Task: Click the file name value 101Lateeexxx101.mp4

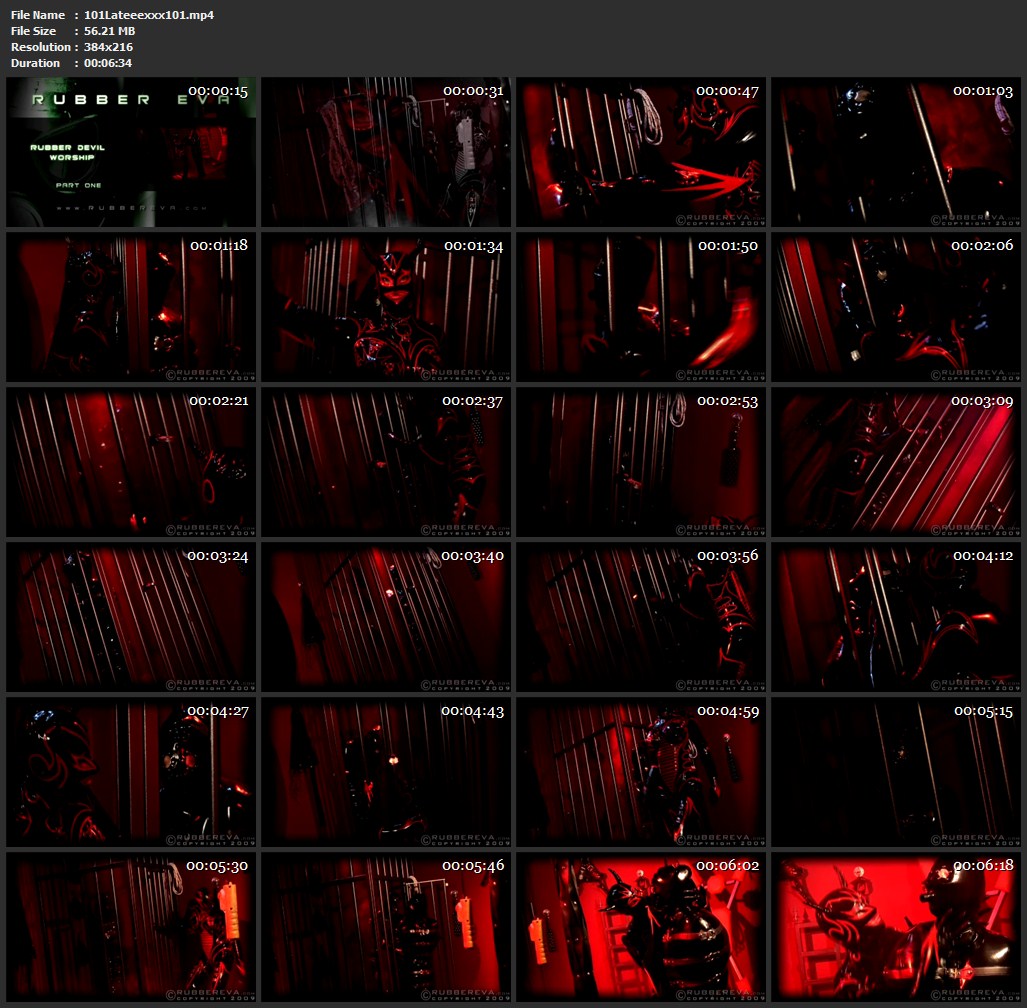Action: pyautogui.click(x=149, y=14)
